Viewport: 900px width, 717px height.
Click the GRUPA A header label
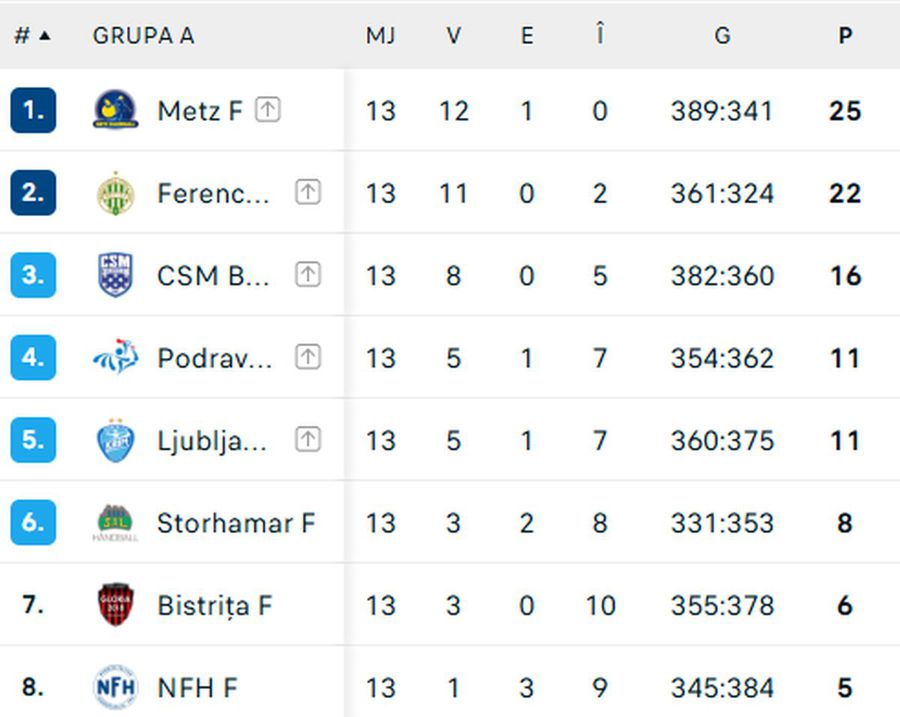(143, 36)
